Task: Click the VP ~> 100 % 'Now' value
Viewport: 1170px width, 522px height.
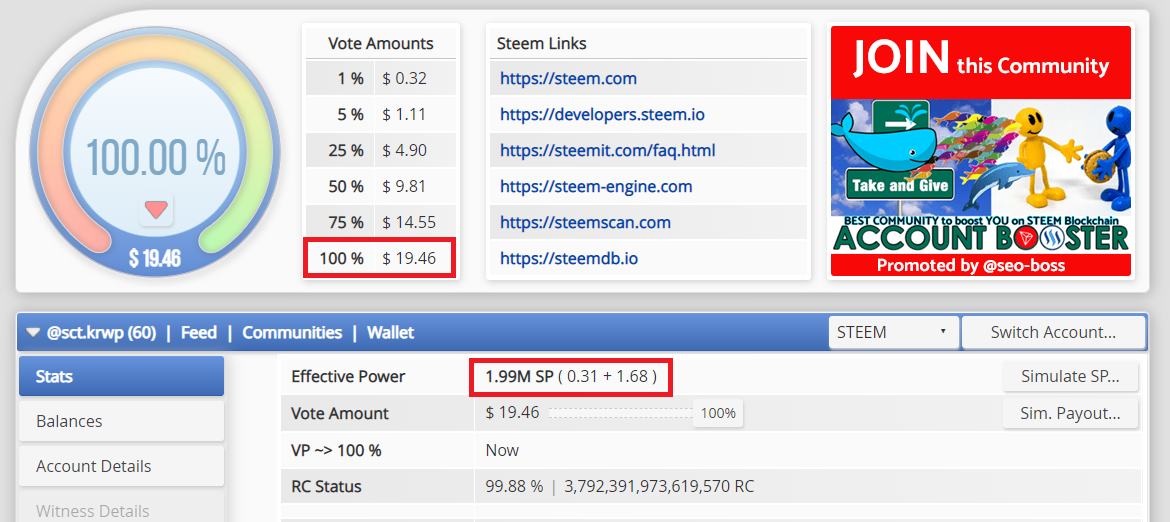Action: point(501,450)
